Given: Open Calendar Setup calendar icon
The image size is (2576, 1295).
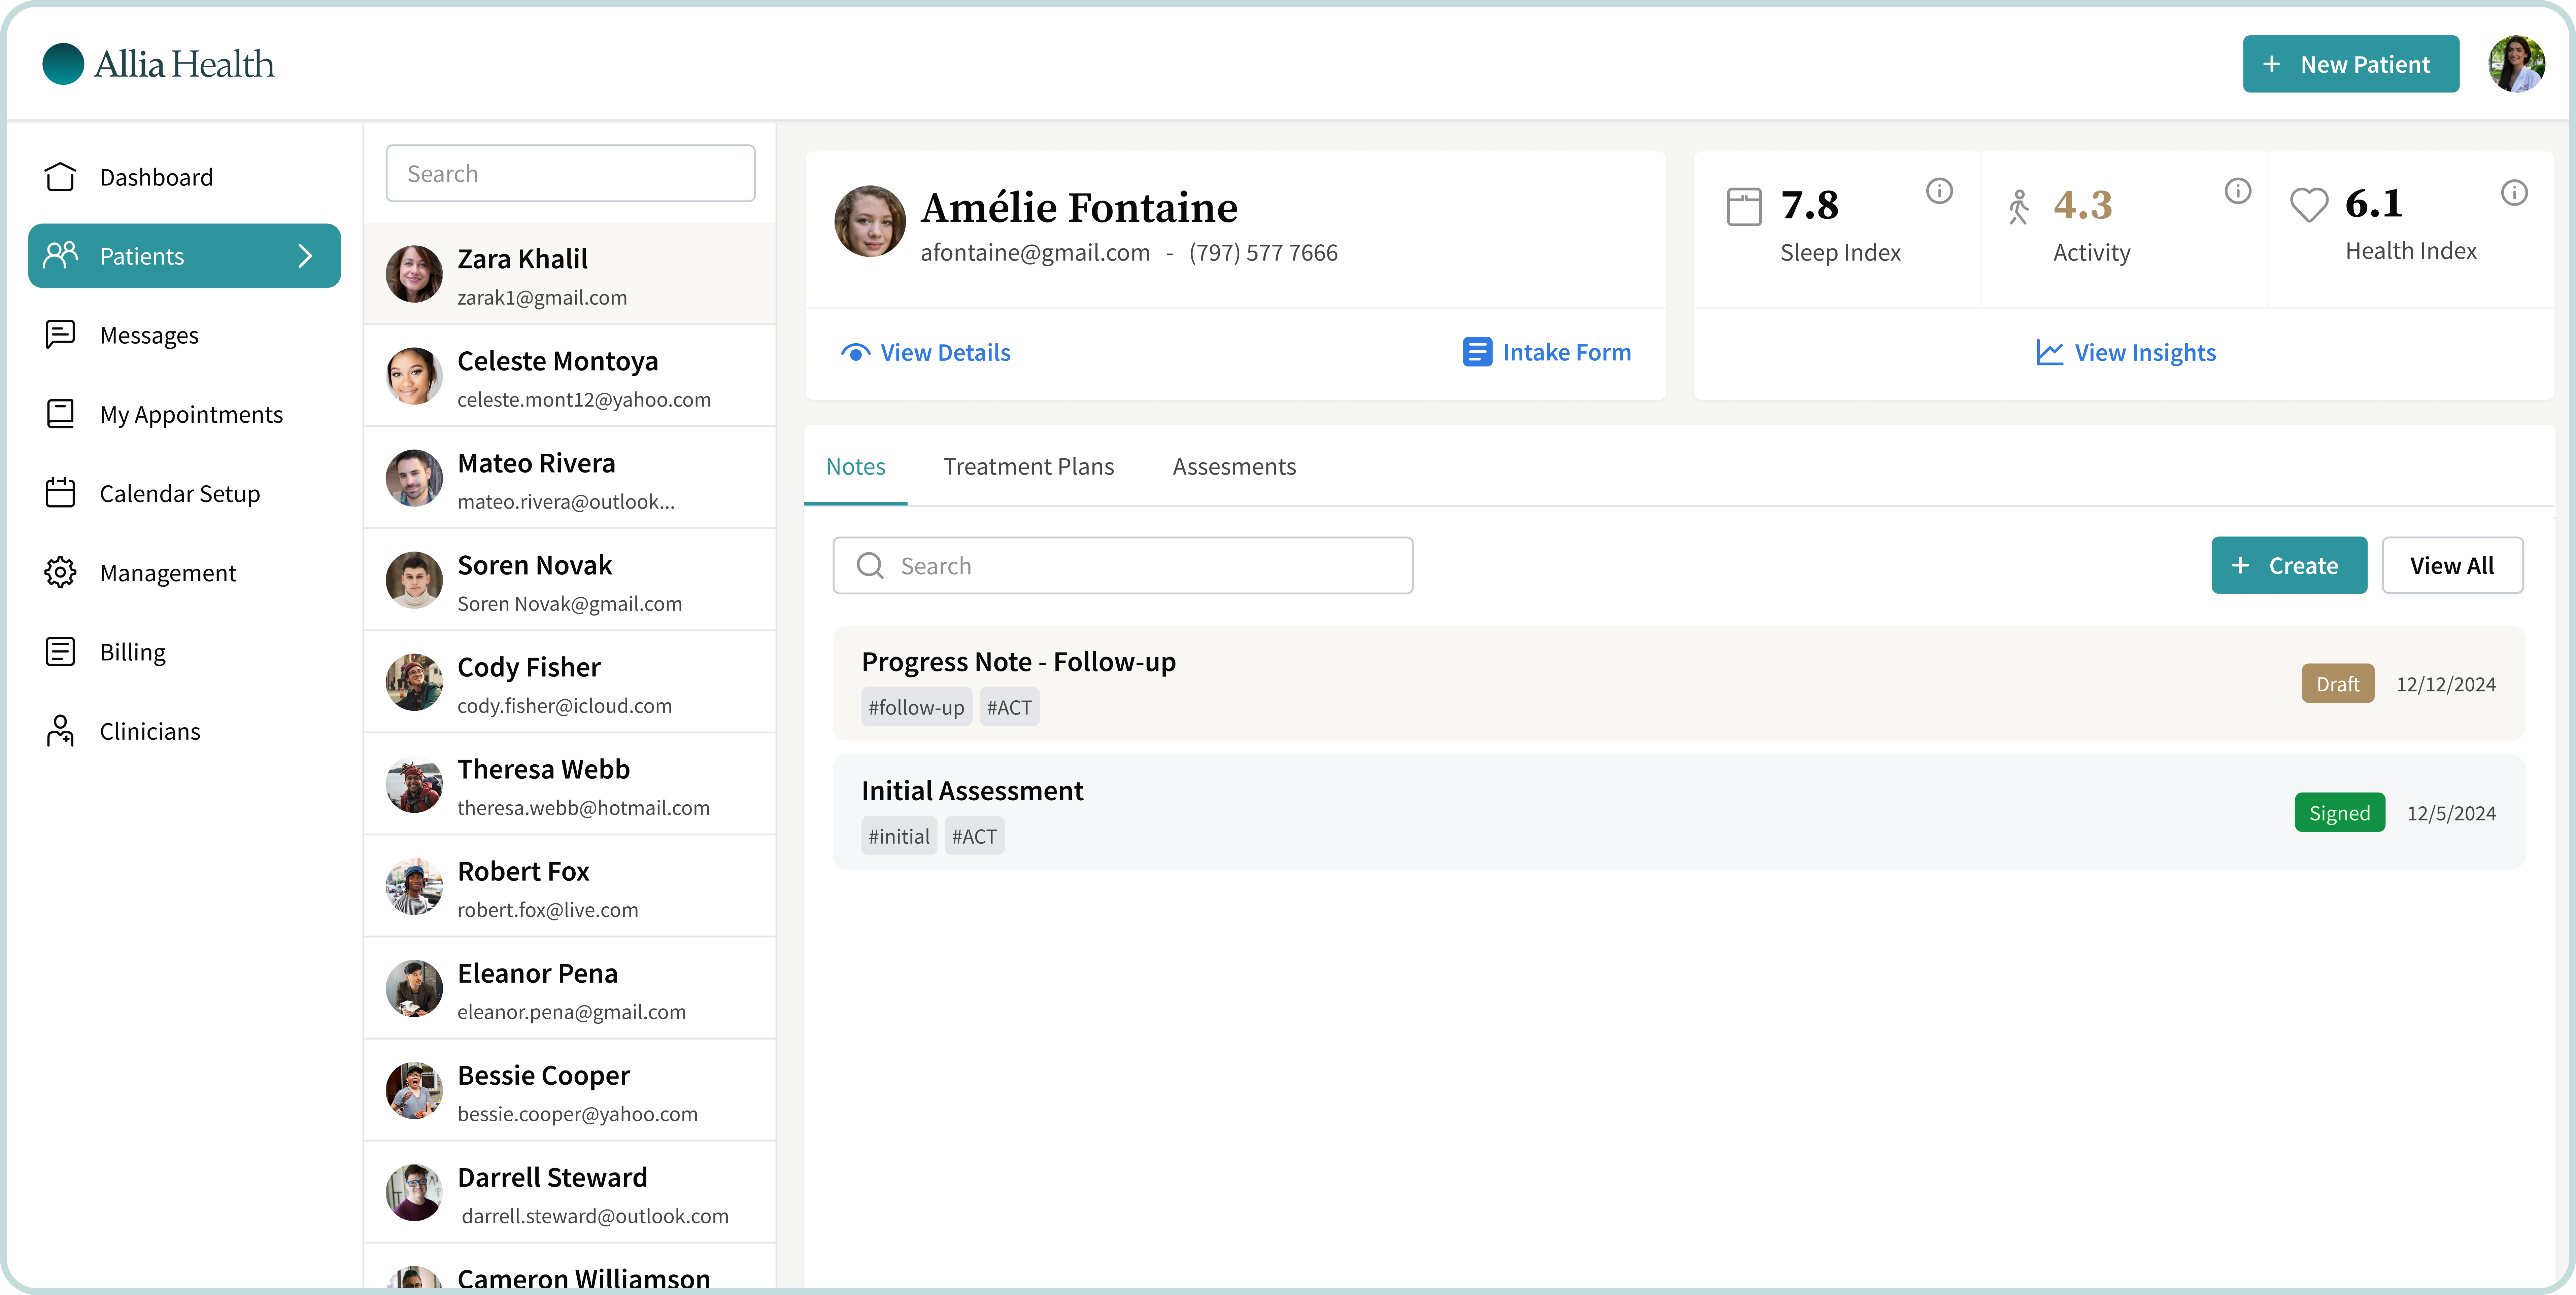Looking at the screenshot, I should coord(60,493).
